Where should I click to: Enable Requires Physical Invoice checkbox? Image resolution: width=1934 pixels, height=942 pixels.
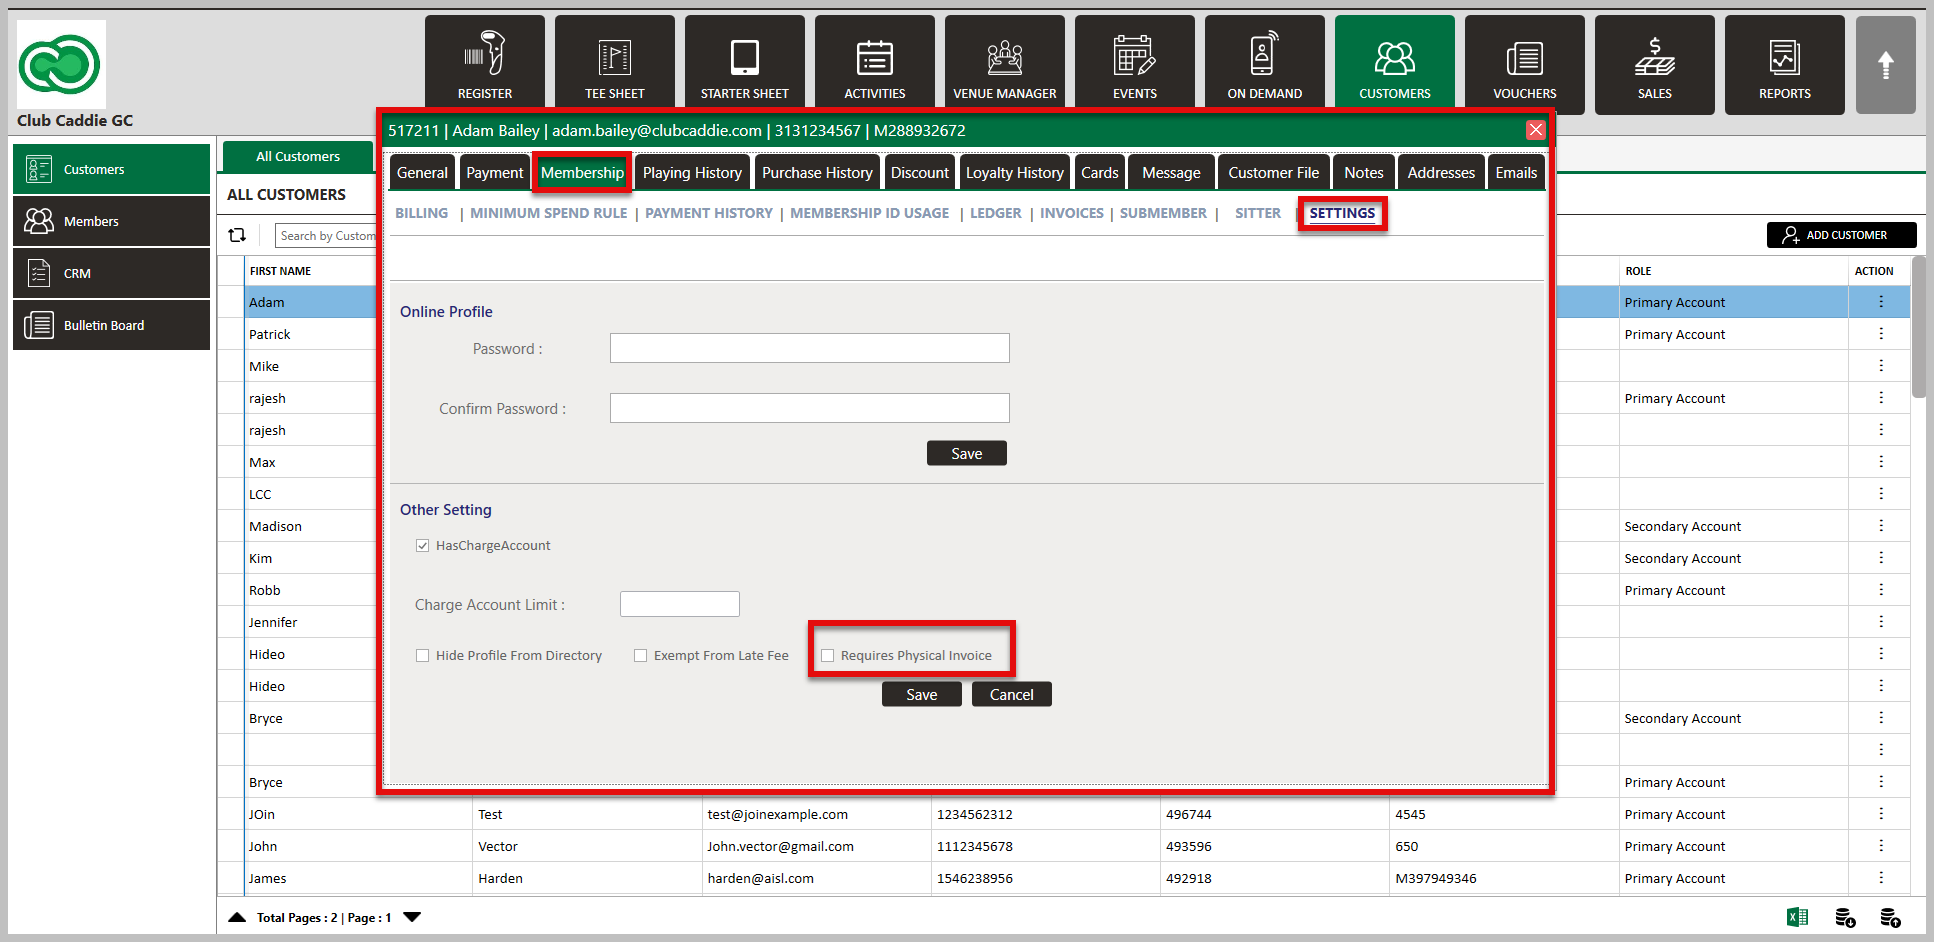[828, 656]
